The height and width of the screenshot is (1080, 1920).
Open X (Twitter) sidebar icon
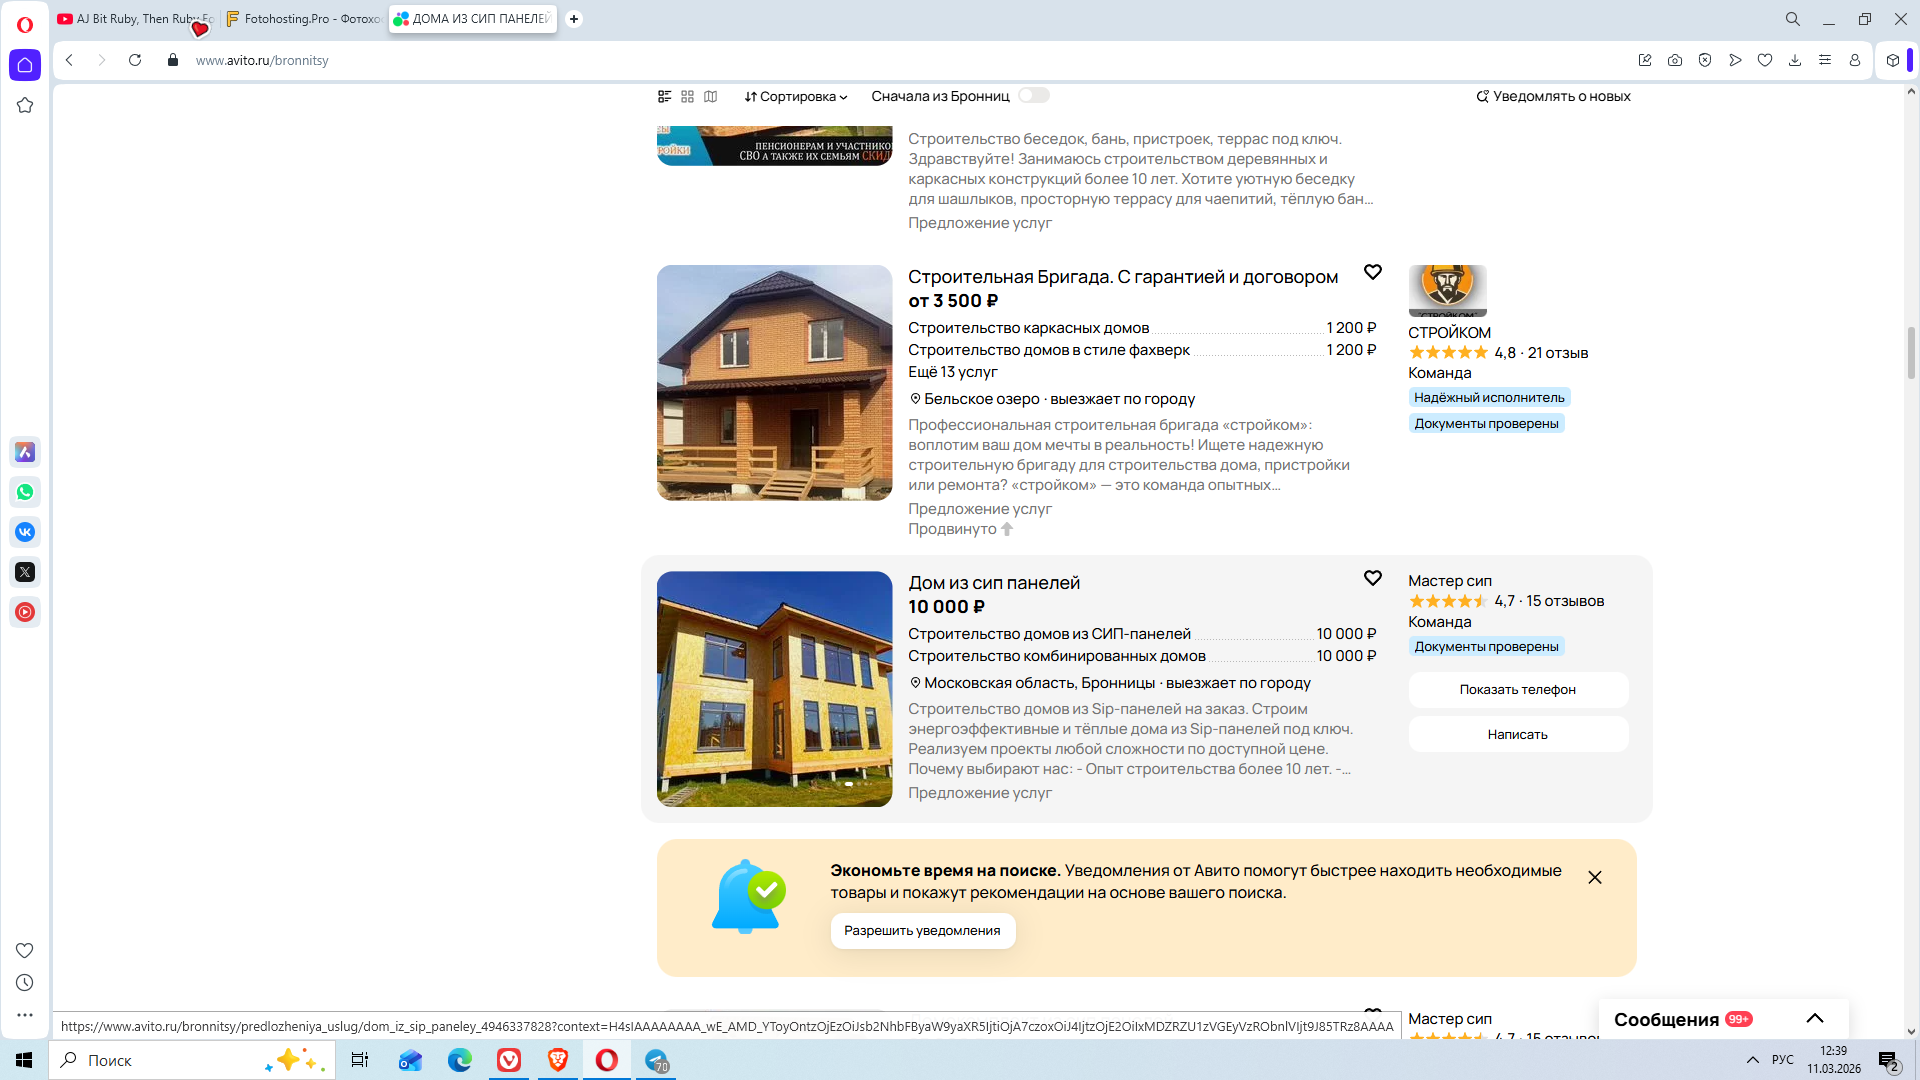[25, 572]
